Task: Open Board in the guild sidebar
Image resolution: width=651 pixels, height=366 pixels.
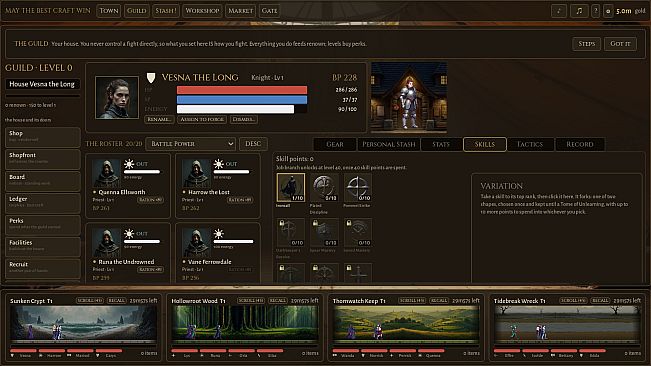Action: point(43,181)
